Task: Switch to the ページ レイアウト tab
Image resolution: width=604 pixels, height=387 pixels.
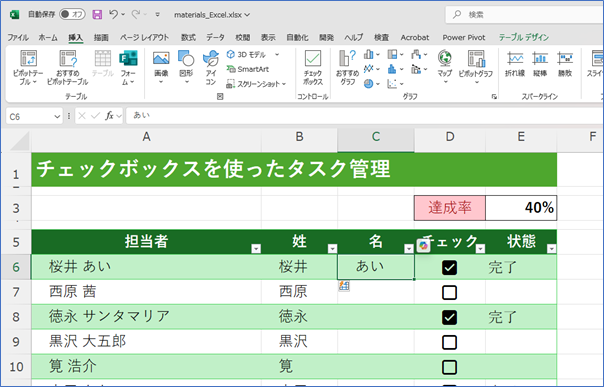Action: [x=144, y=37]
